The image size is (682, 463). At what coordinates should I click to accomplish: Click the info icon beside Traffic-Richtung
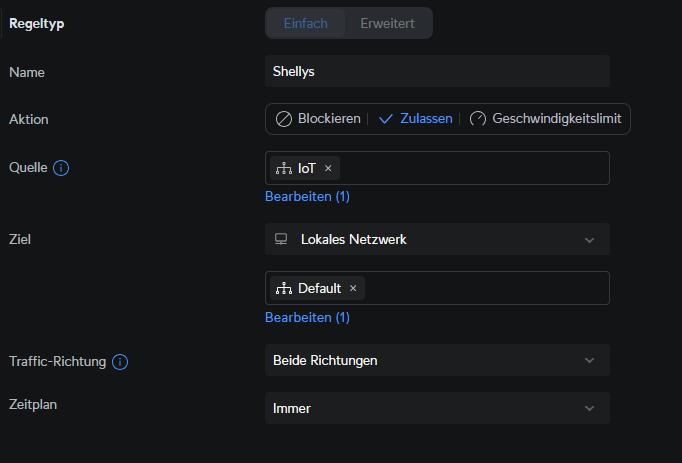pos(120,361)
